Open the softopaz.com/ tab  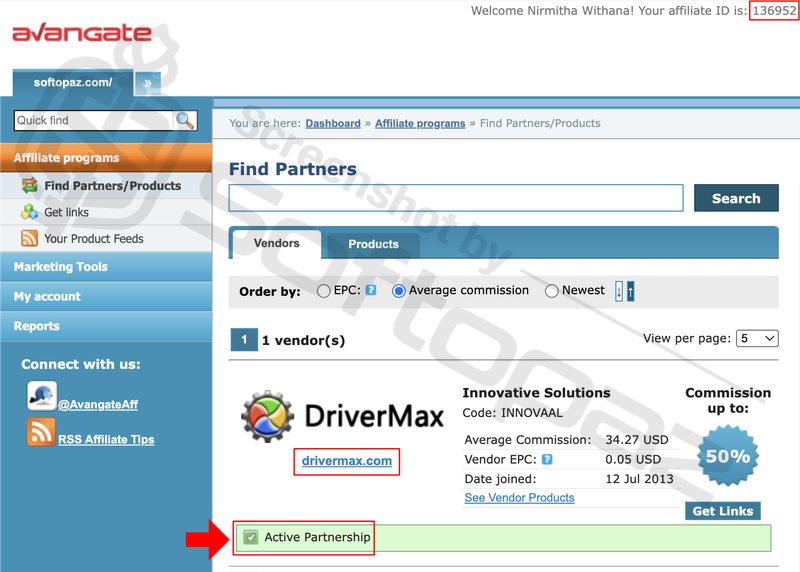pos(73,83)
